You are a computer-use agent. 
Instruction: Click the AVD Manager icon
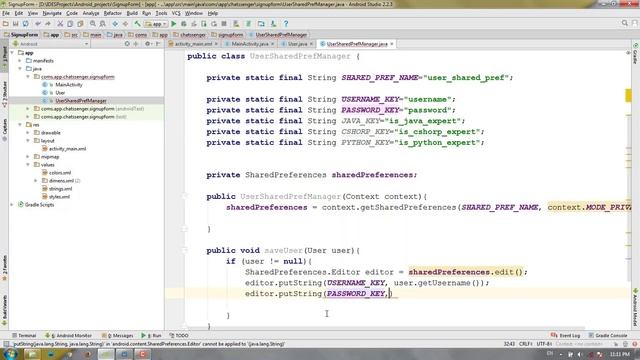(x=236, y=24)
